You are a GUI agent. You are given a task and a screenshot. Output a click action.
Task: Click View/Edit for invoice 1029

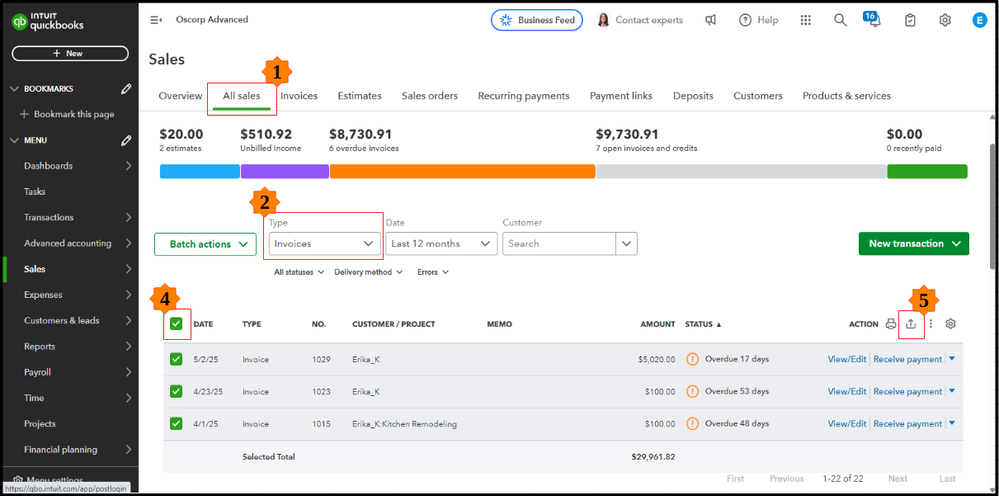click(x=847, y=359)
